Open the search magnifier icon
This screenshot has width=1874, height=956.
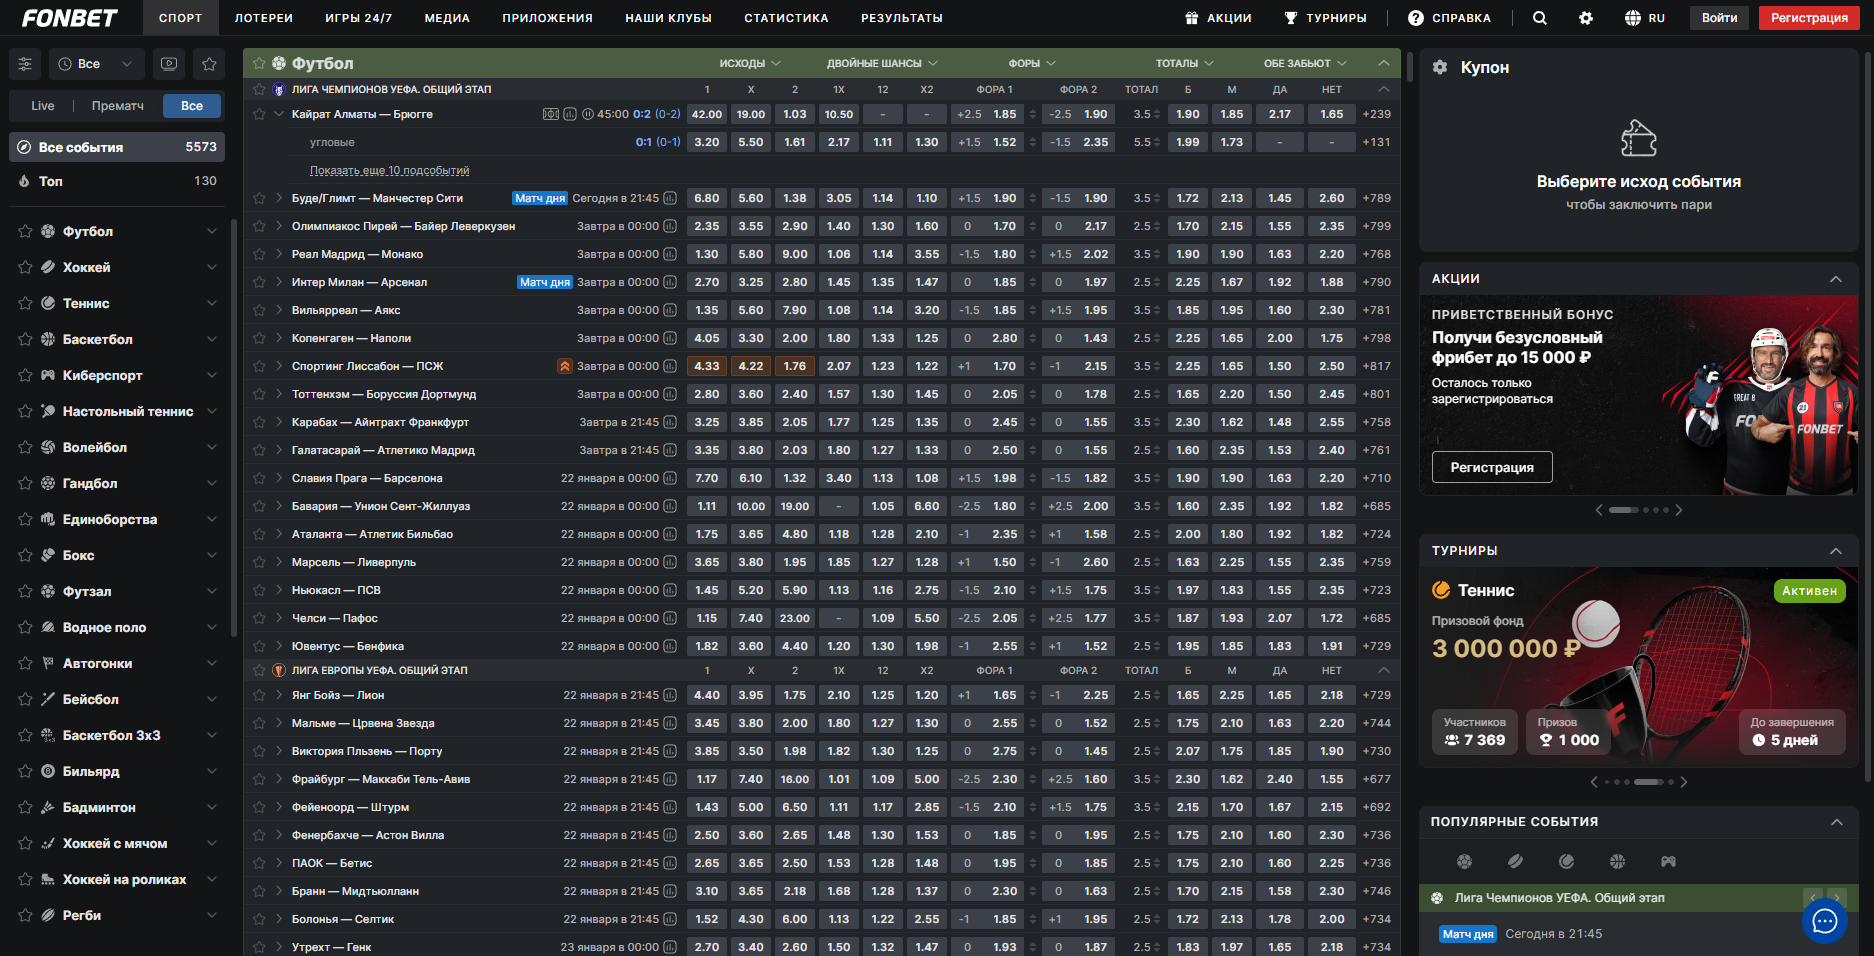[x=1539, y=18]
